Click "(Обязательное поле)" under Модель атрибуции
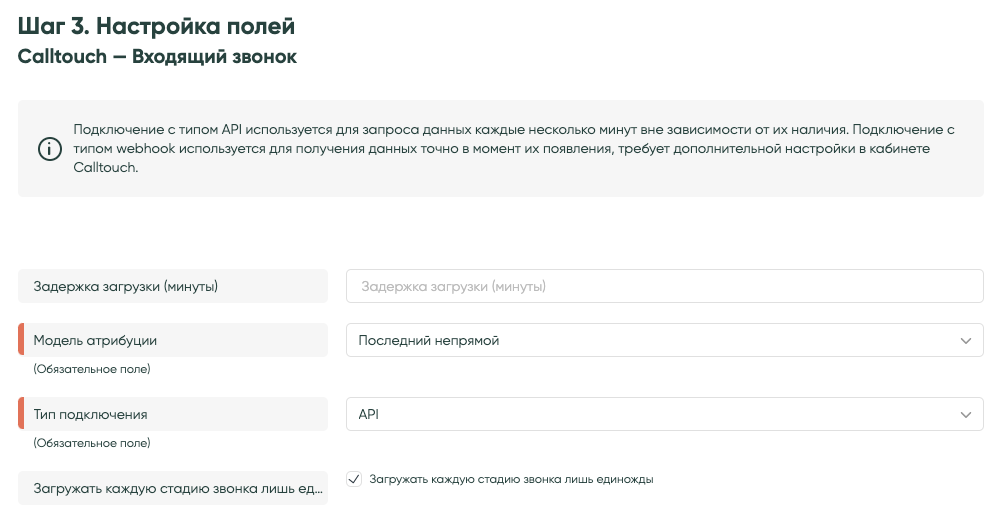 [x=92, y=369]
